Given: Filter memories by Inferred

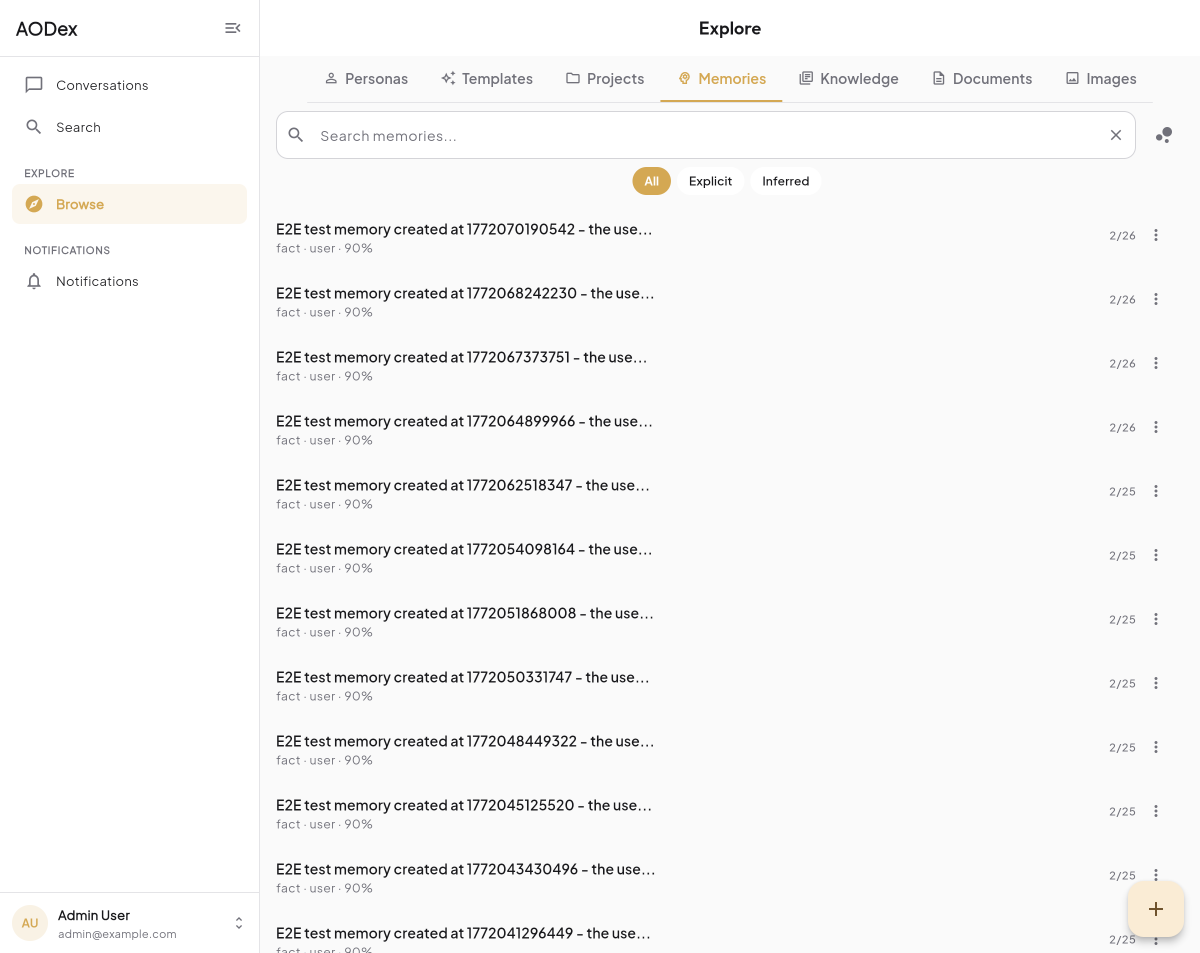Looking at the screenshot, I should click(x=786, y=181).
